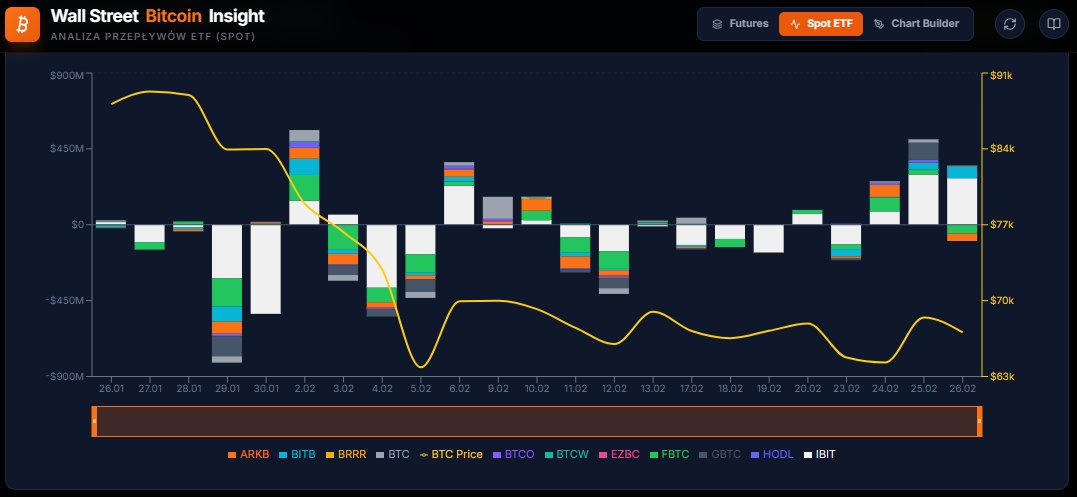The height and width of the screenshot is (497, 1077).
Task: Click right handle of zoom range slider
Action: pyautogui.click(x=979, y=421)
